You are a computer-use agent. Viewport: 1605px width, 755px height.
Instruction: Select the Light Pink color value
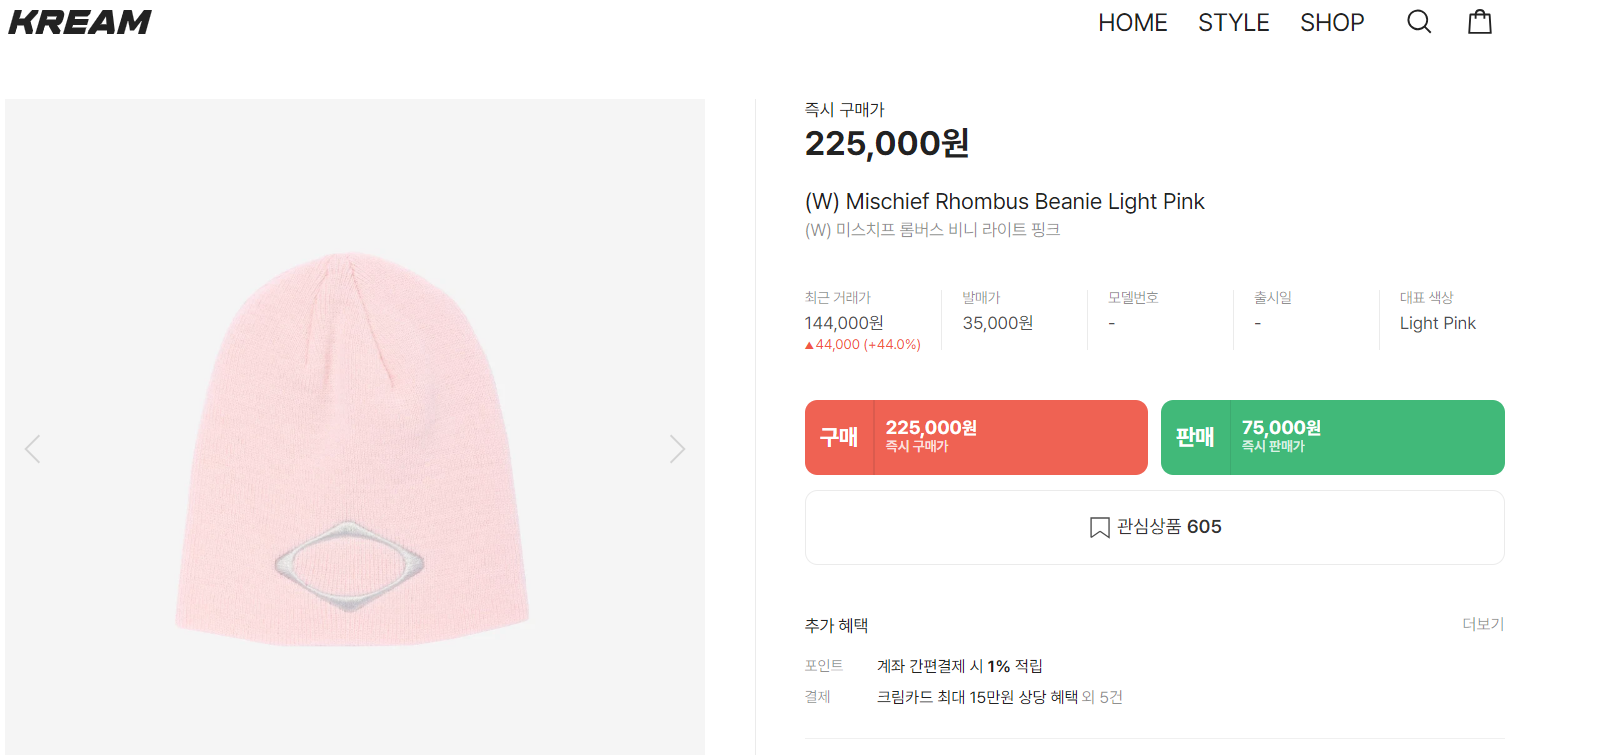click(x=1437, y=323)
